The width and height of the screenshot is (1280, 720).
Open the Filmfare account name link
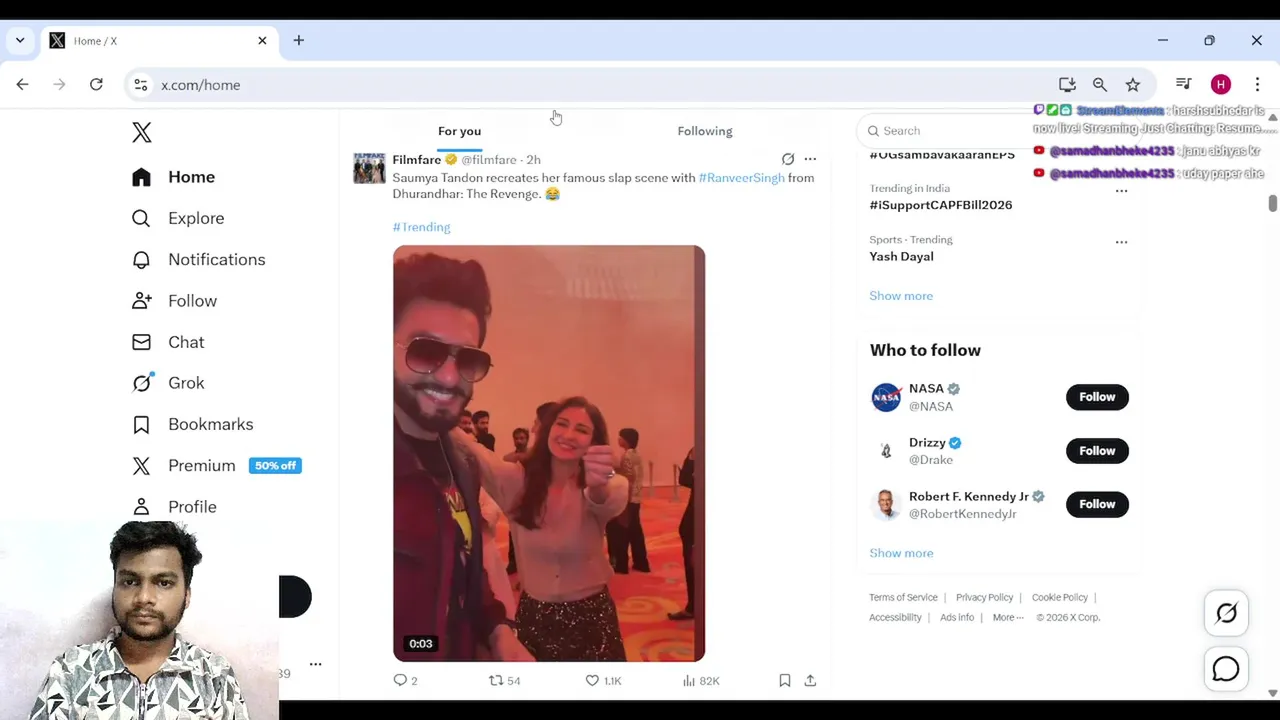coord(416,160)
